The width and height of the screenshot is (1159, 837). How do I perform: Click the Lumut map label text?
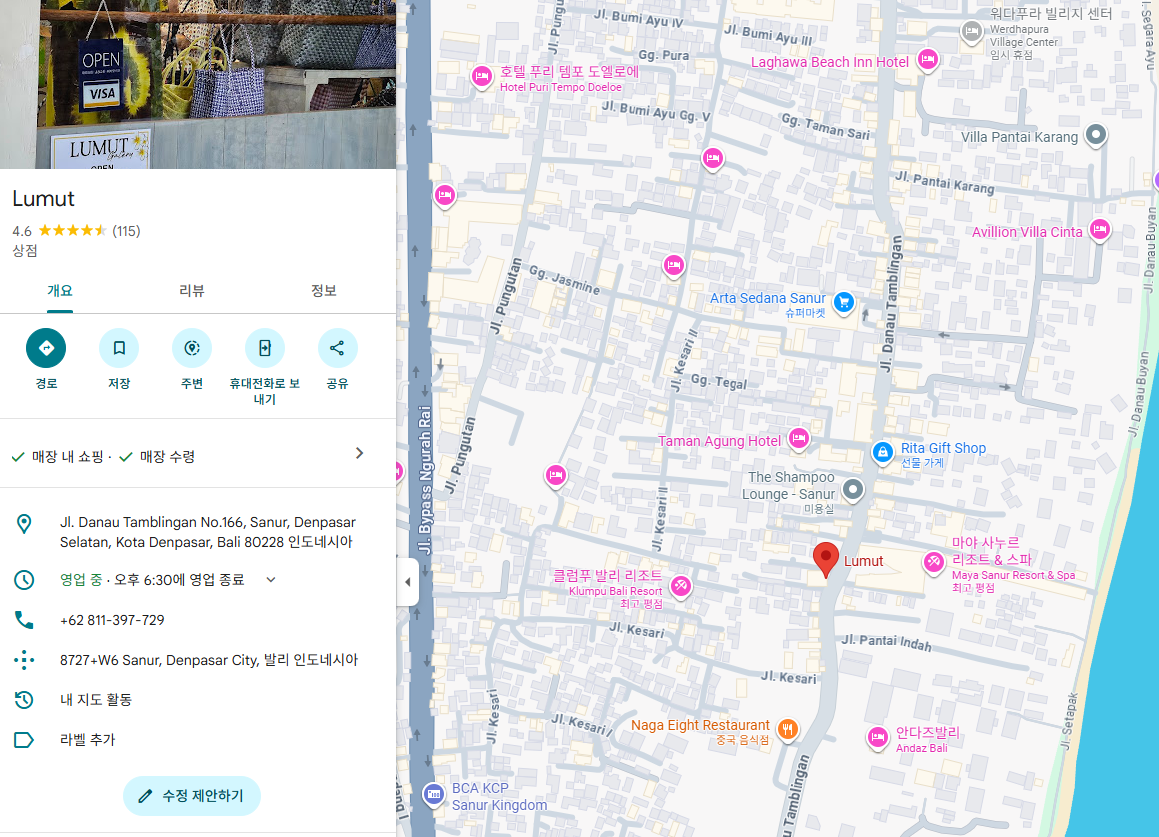(863, 561)
